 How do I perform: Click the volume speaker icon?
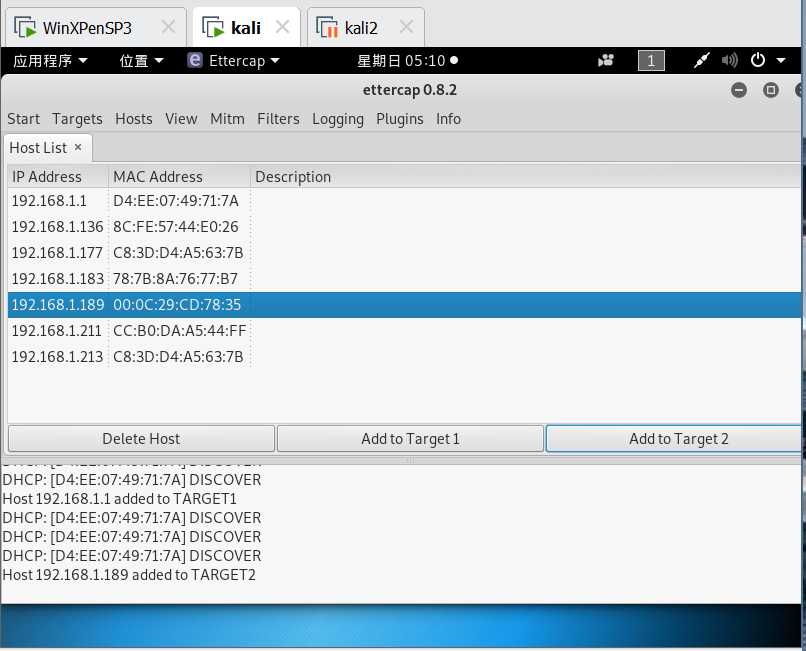[x=729, y=61]
